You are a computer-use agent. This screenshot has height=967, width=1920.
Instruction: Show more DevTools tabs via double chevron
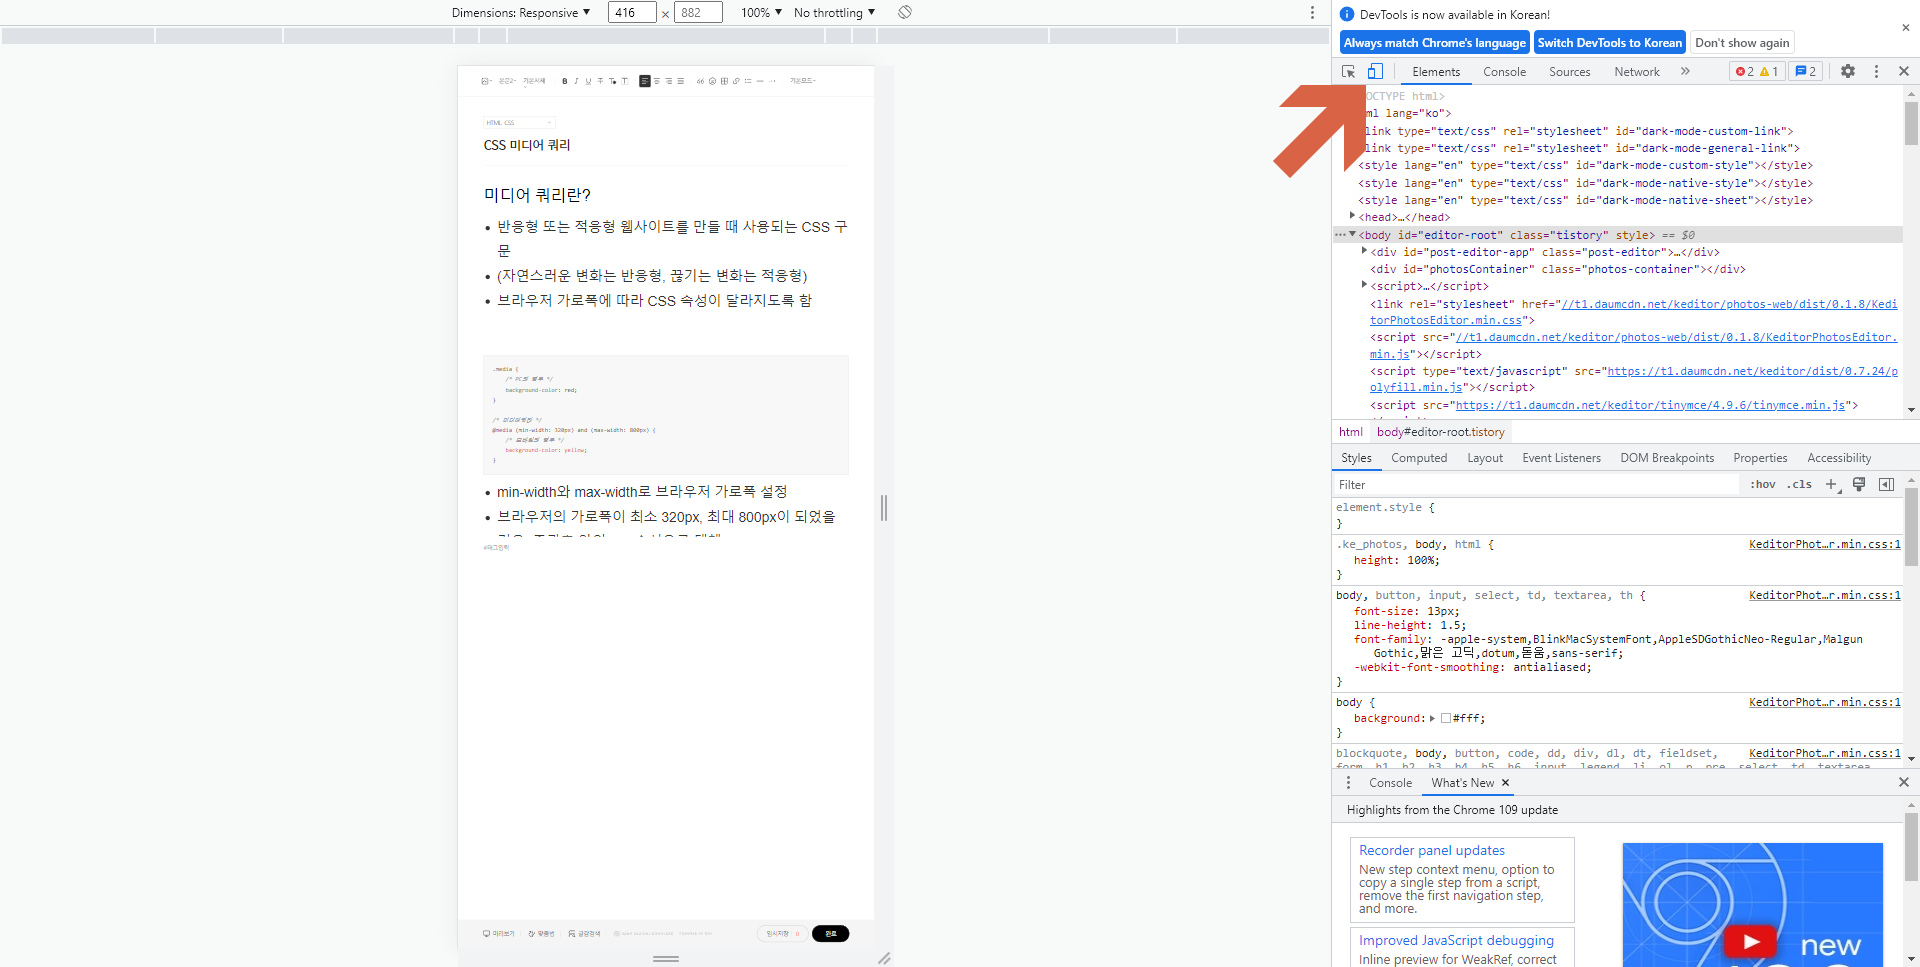(x=1685, y=71)
